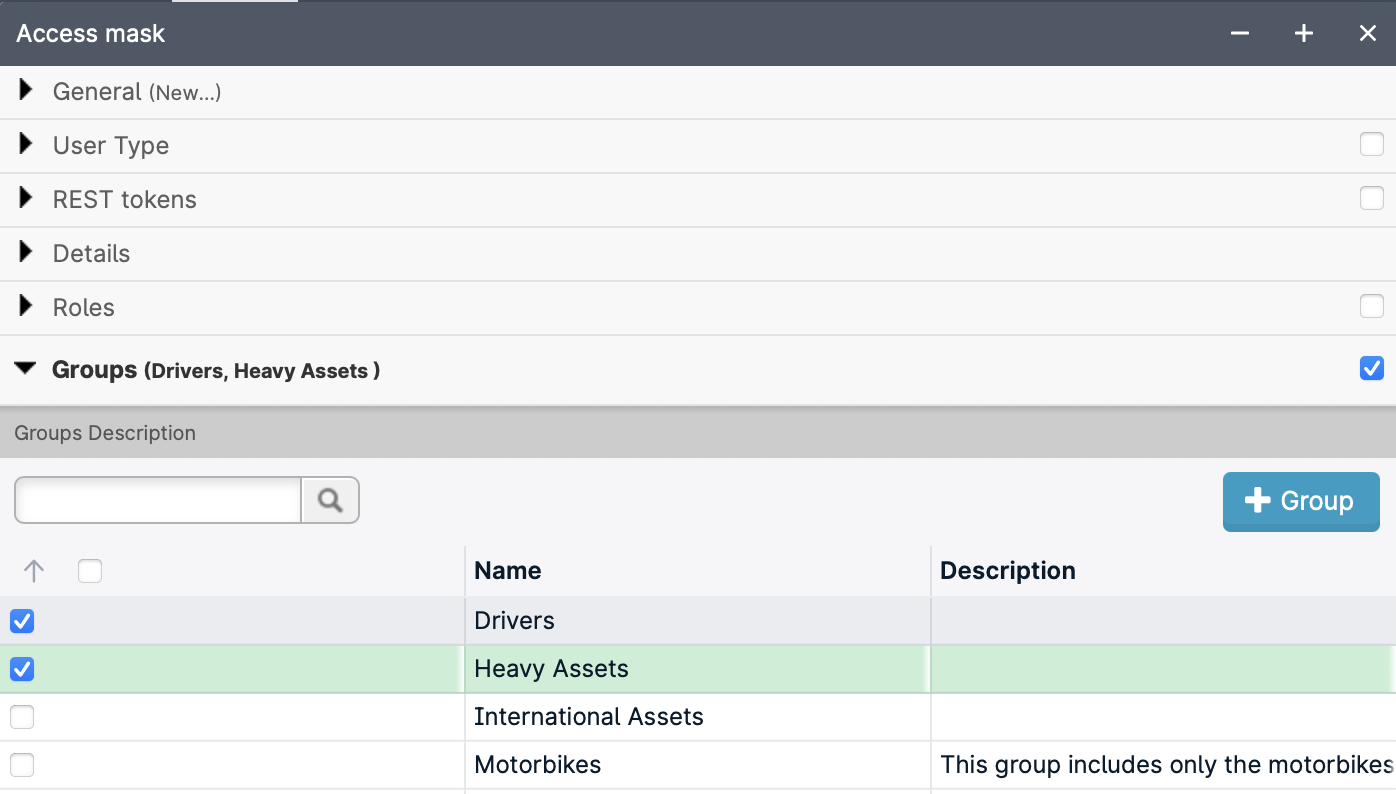Enable the REST tokens section checkbox
The width and height of the screenshot is (1396, 794).
[x=1371, y=199]
